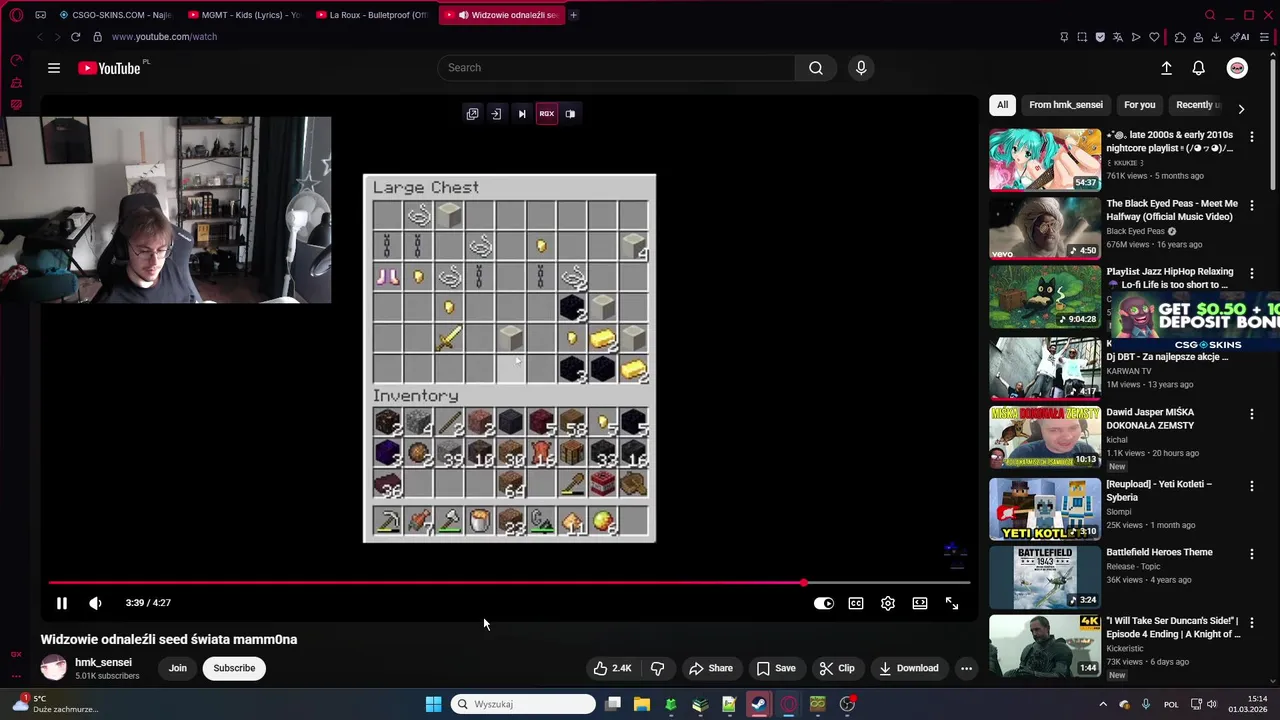Open Opera easy setup sliders icon
This screenshot has width=1280, height=720.
(x=1265, y=37)
